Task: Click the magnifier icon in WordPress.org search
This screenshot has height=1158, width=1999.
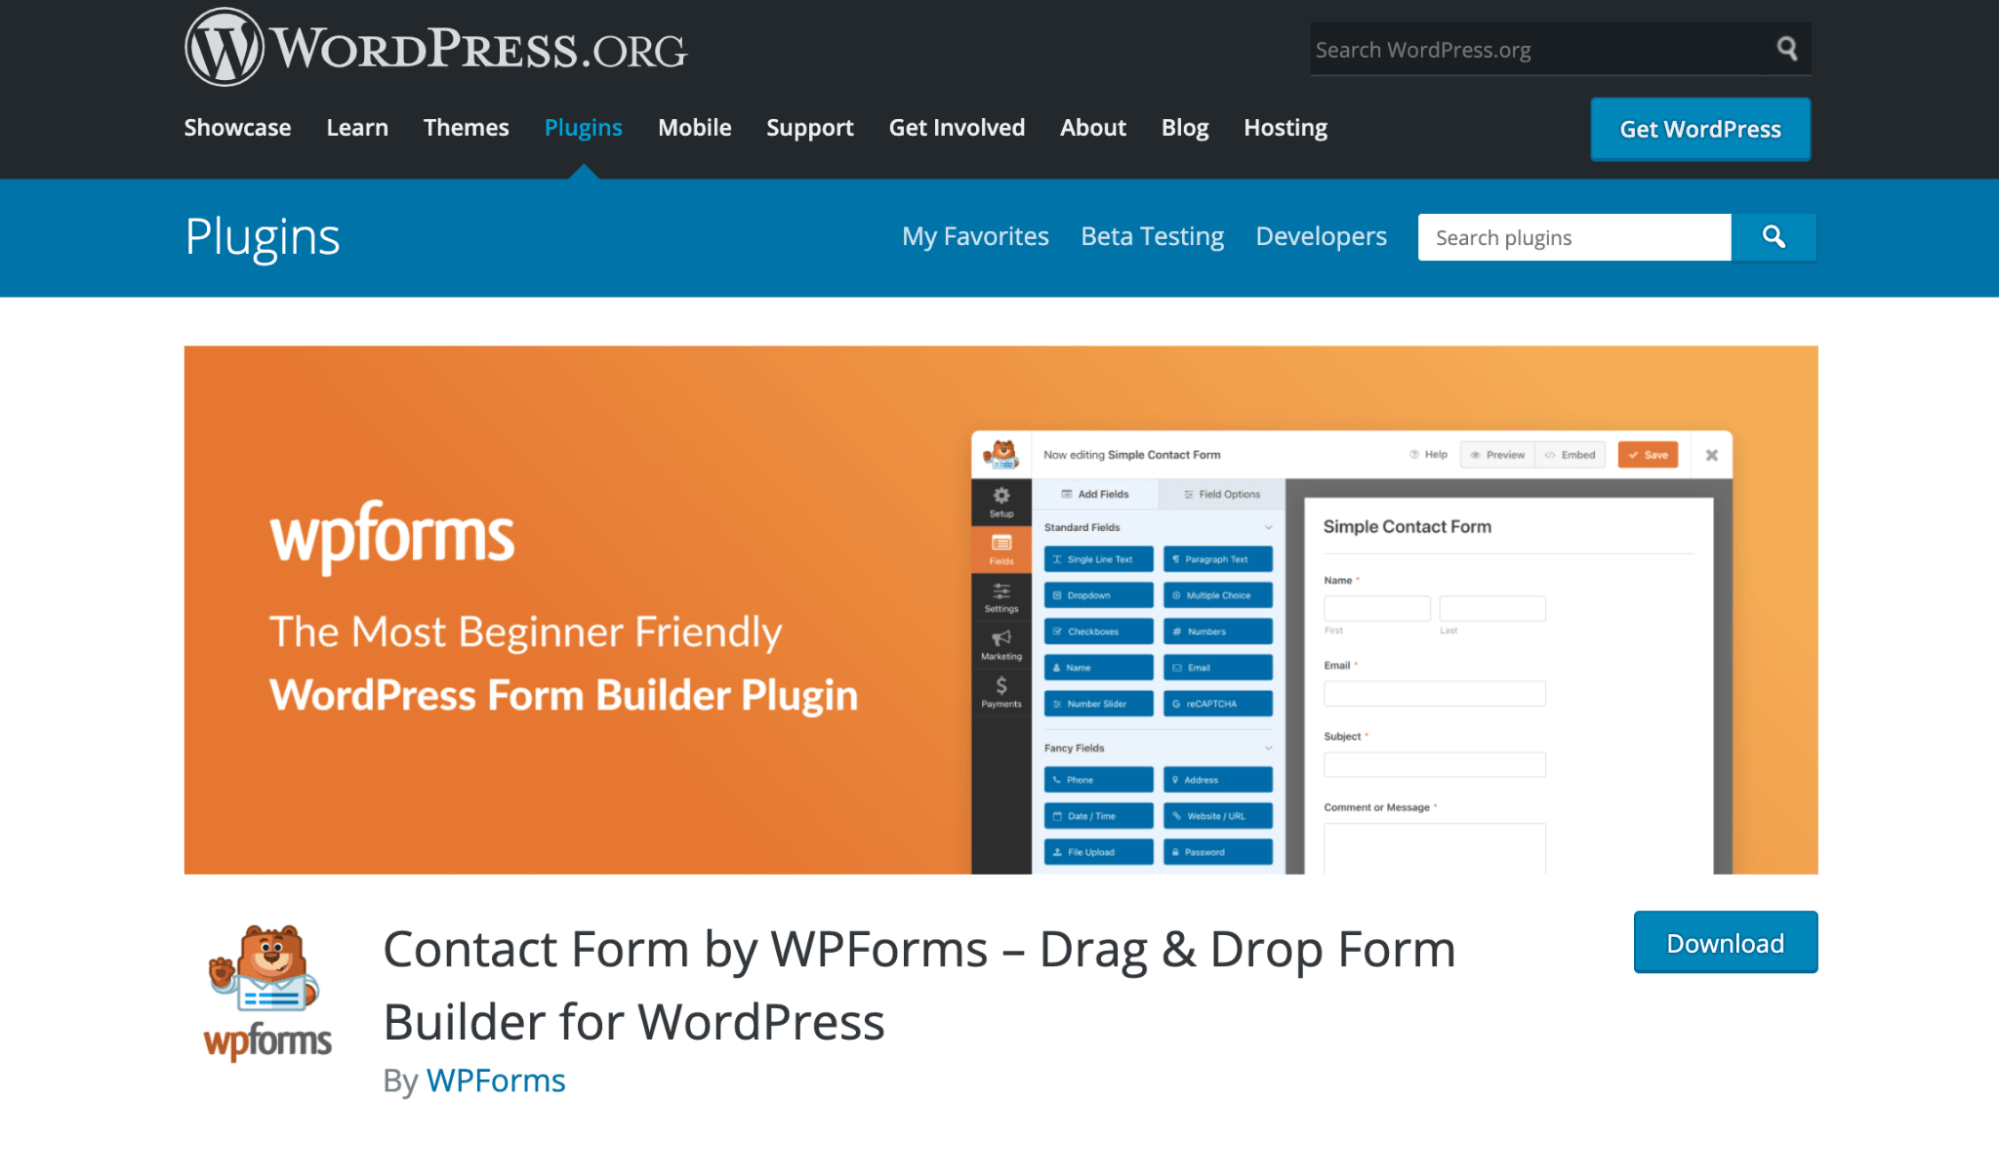Action: (1786, 48)
